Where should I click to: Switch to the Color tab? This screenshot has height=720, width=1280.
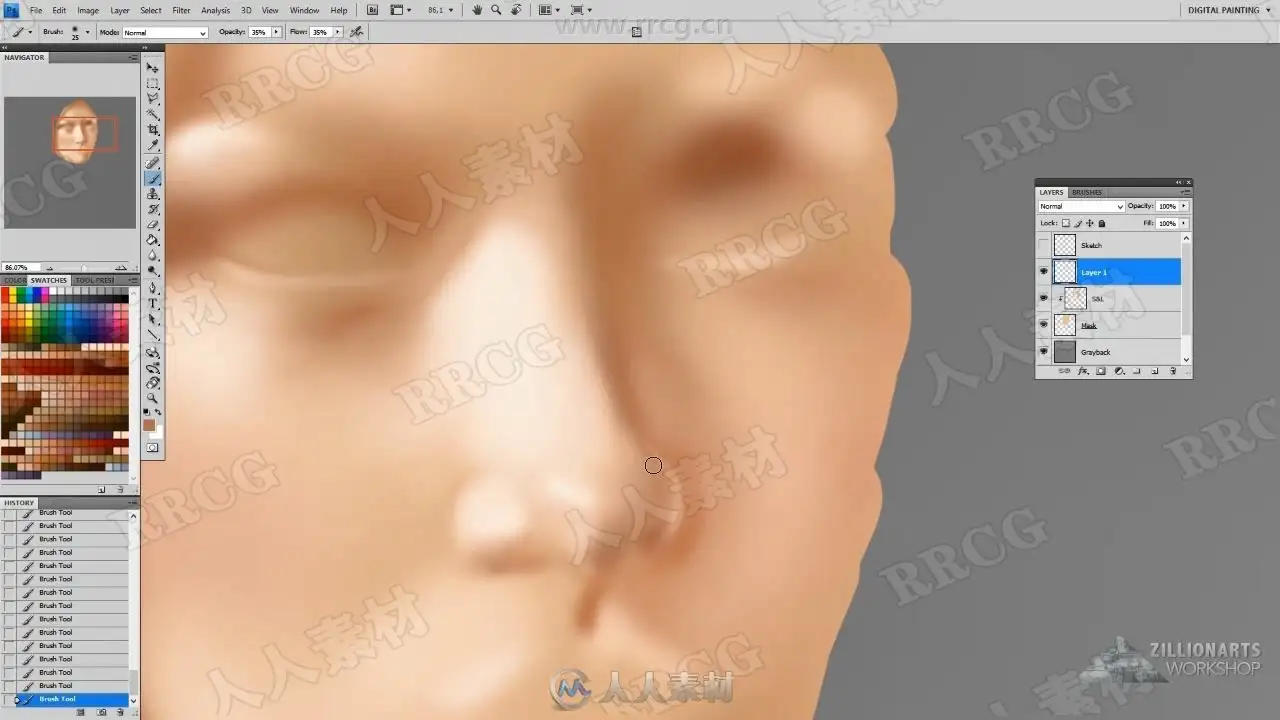[x=15, y=280]
